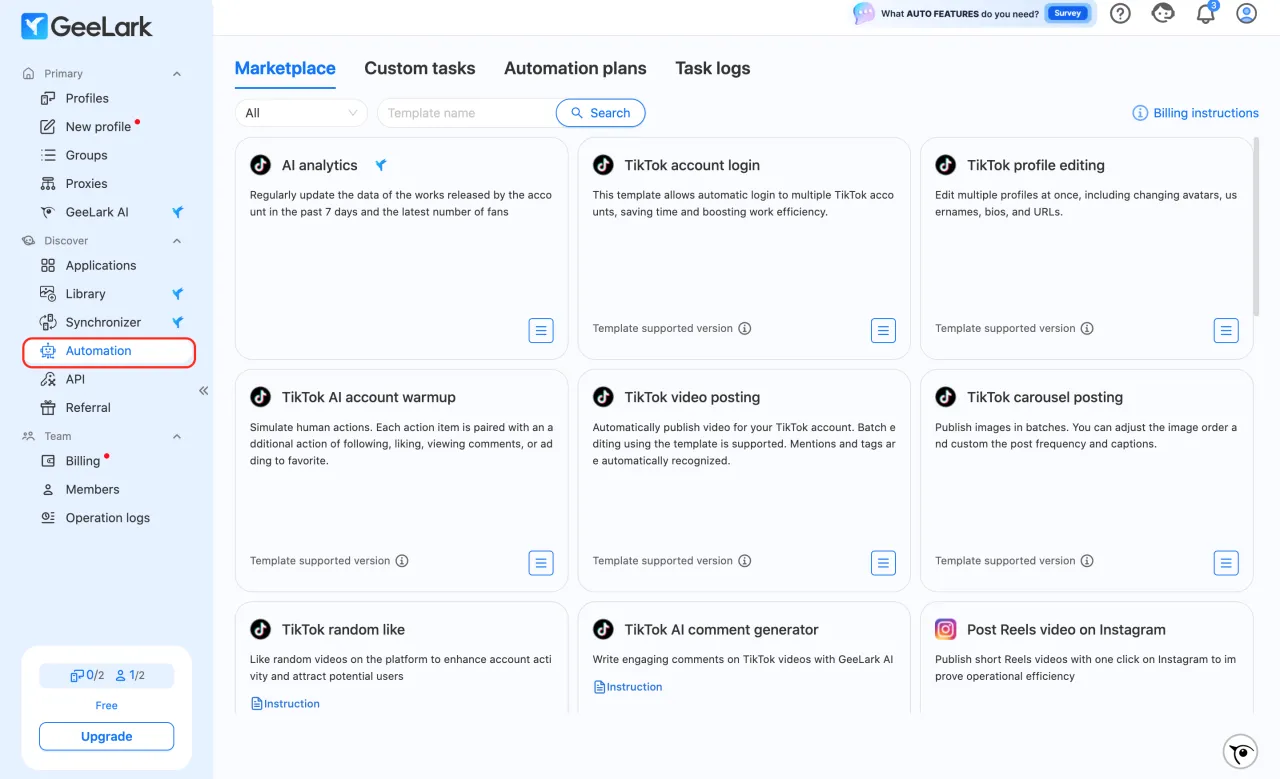
Task: Click the customer support headset icon
Action: coord(1163,13)
